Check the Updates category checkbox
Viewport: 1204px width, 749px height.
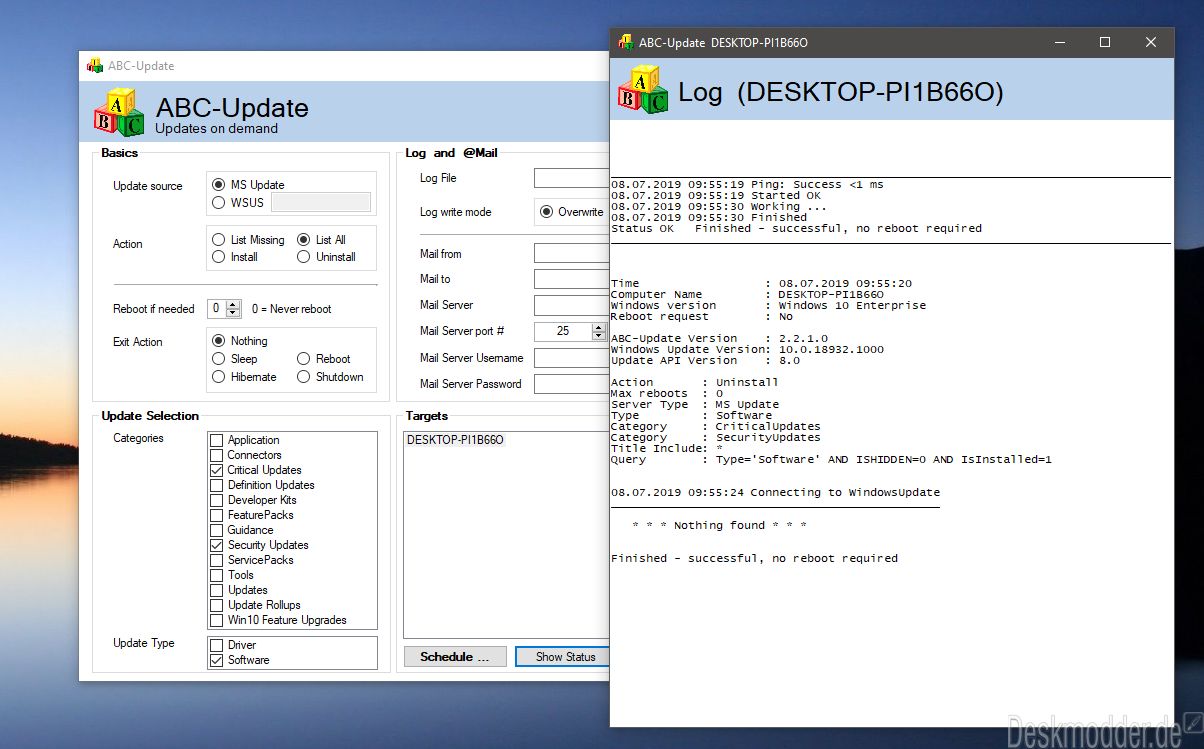pyautogui.click(x=216, y=590)
